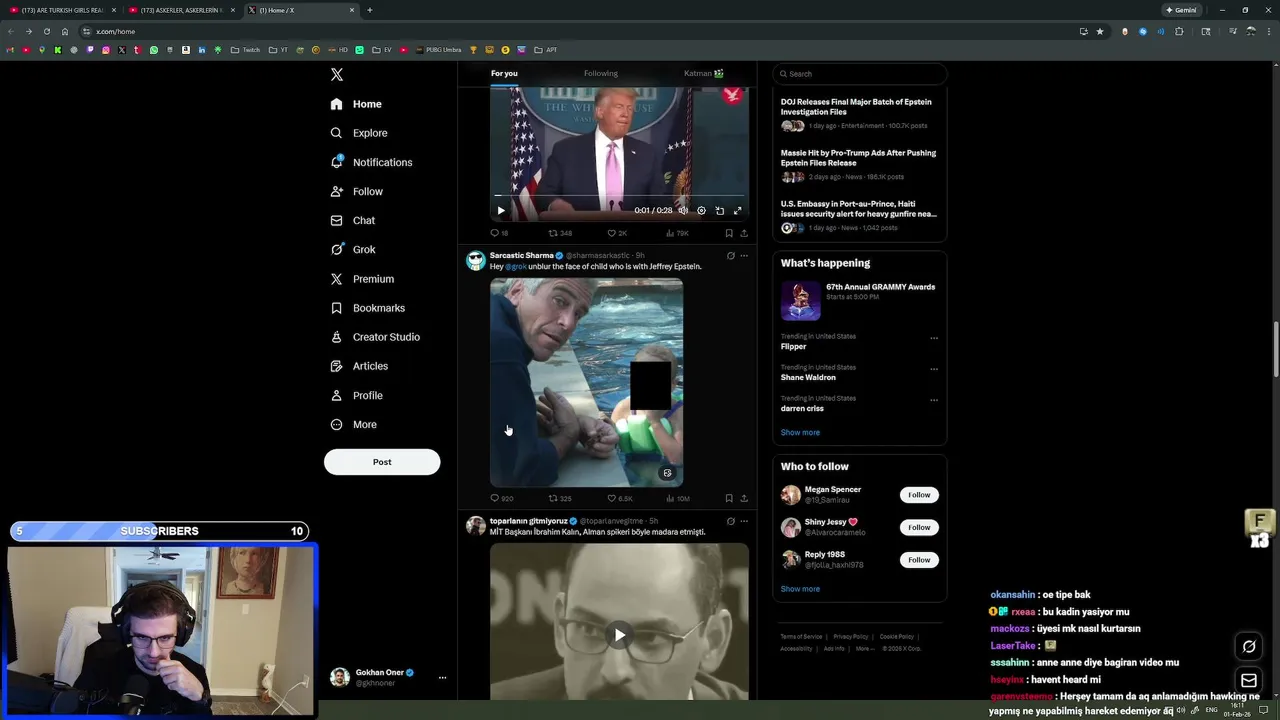Enter fullscreen on the video
This screenshot has height=720, width=1280.
[738, 211]
